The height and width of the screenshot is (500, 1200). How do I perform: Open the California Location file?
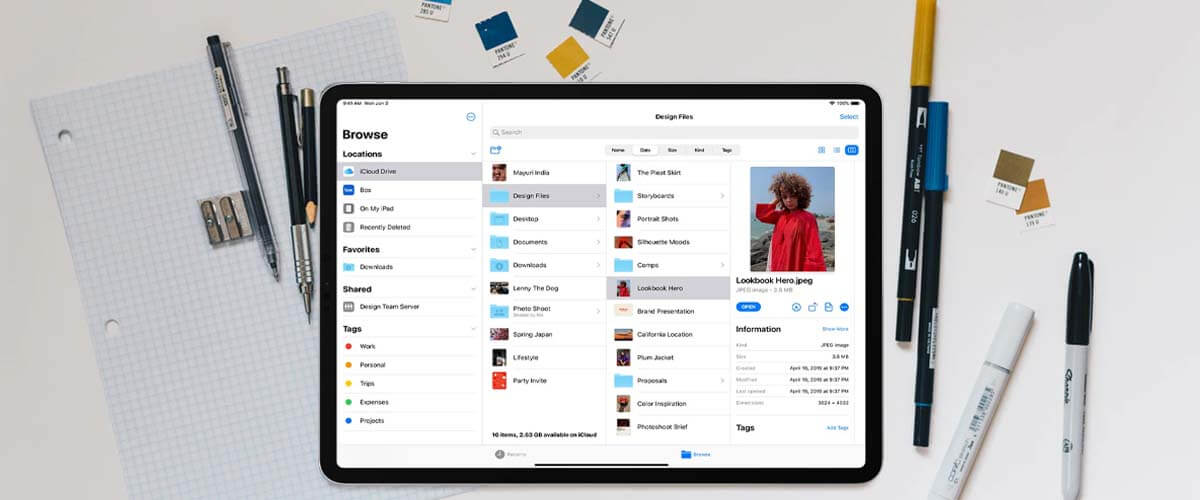(x=668, y=334)
